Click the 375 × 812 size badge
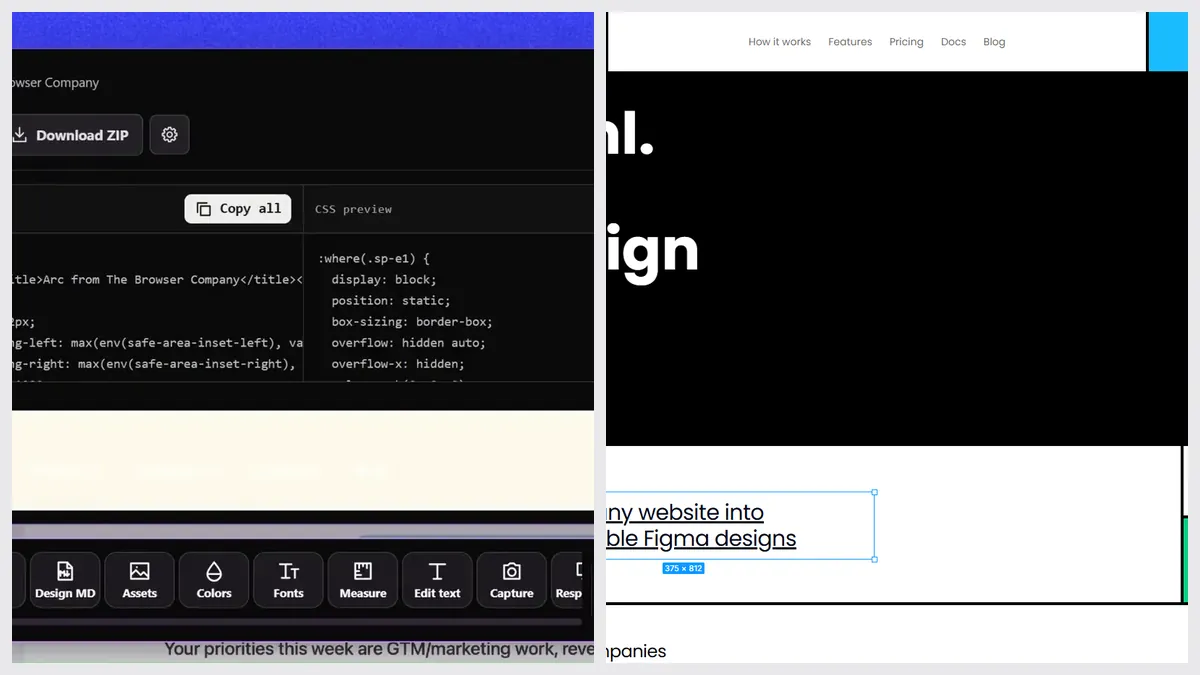 (x=683, y=568)
